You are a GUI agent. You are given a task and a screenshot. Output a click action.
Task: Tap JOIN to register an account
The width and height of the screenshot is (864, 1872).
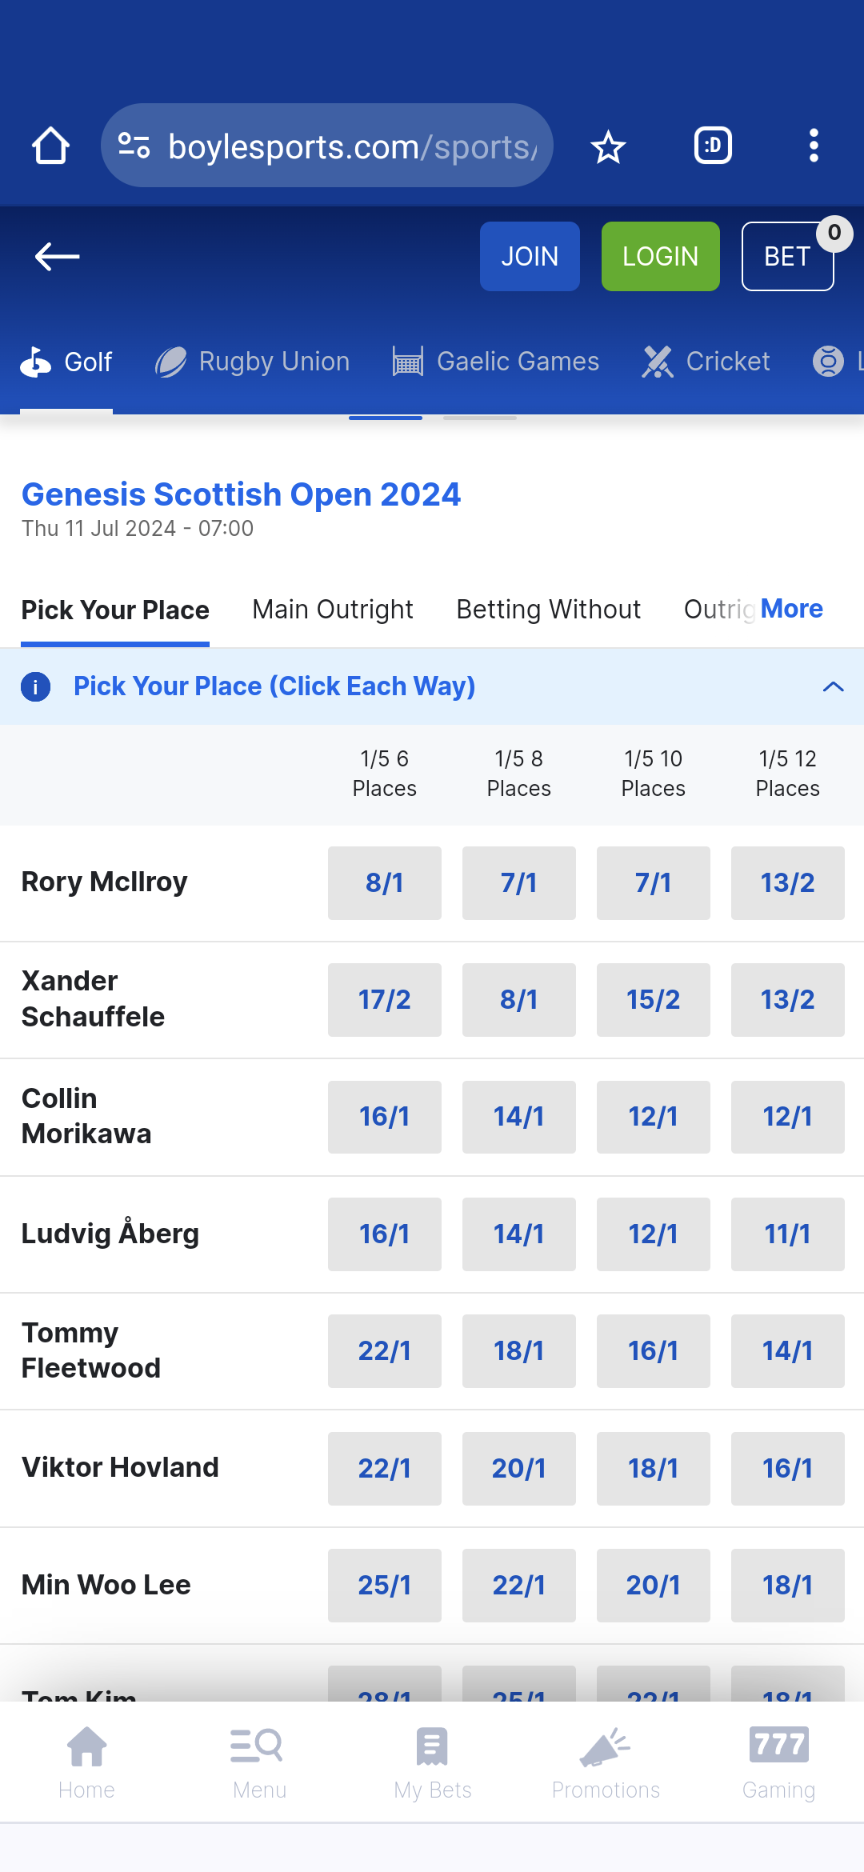529,256
